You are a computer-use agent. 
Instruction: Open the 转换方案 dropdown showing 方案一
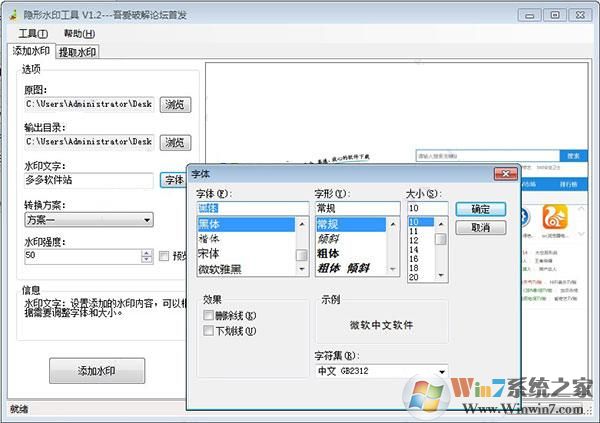click(x=89, y=219)
